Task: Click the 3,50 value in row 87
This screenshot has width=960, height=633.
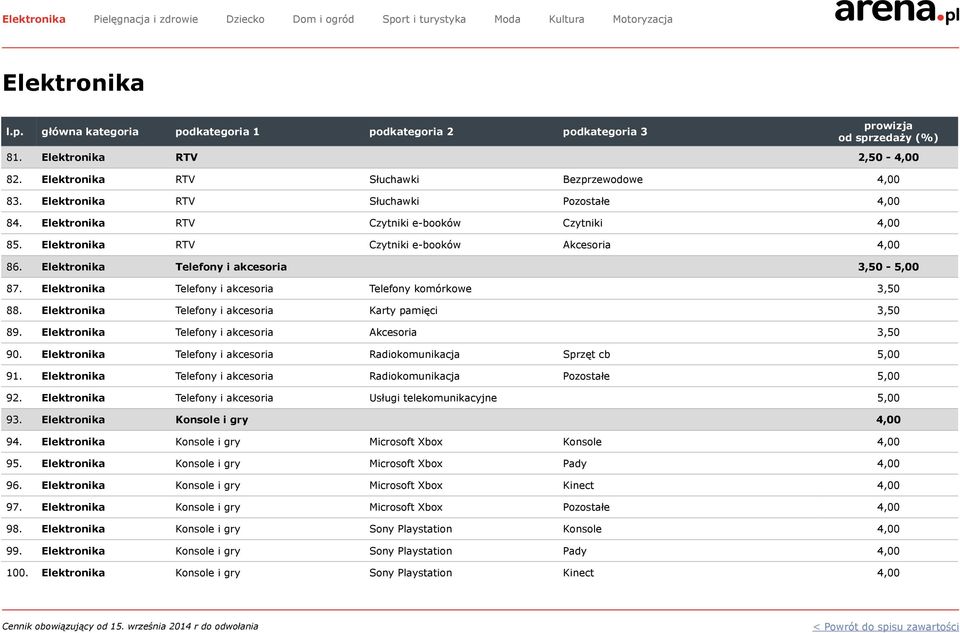Action: pyautogui.click(x=888, y=288)
